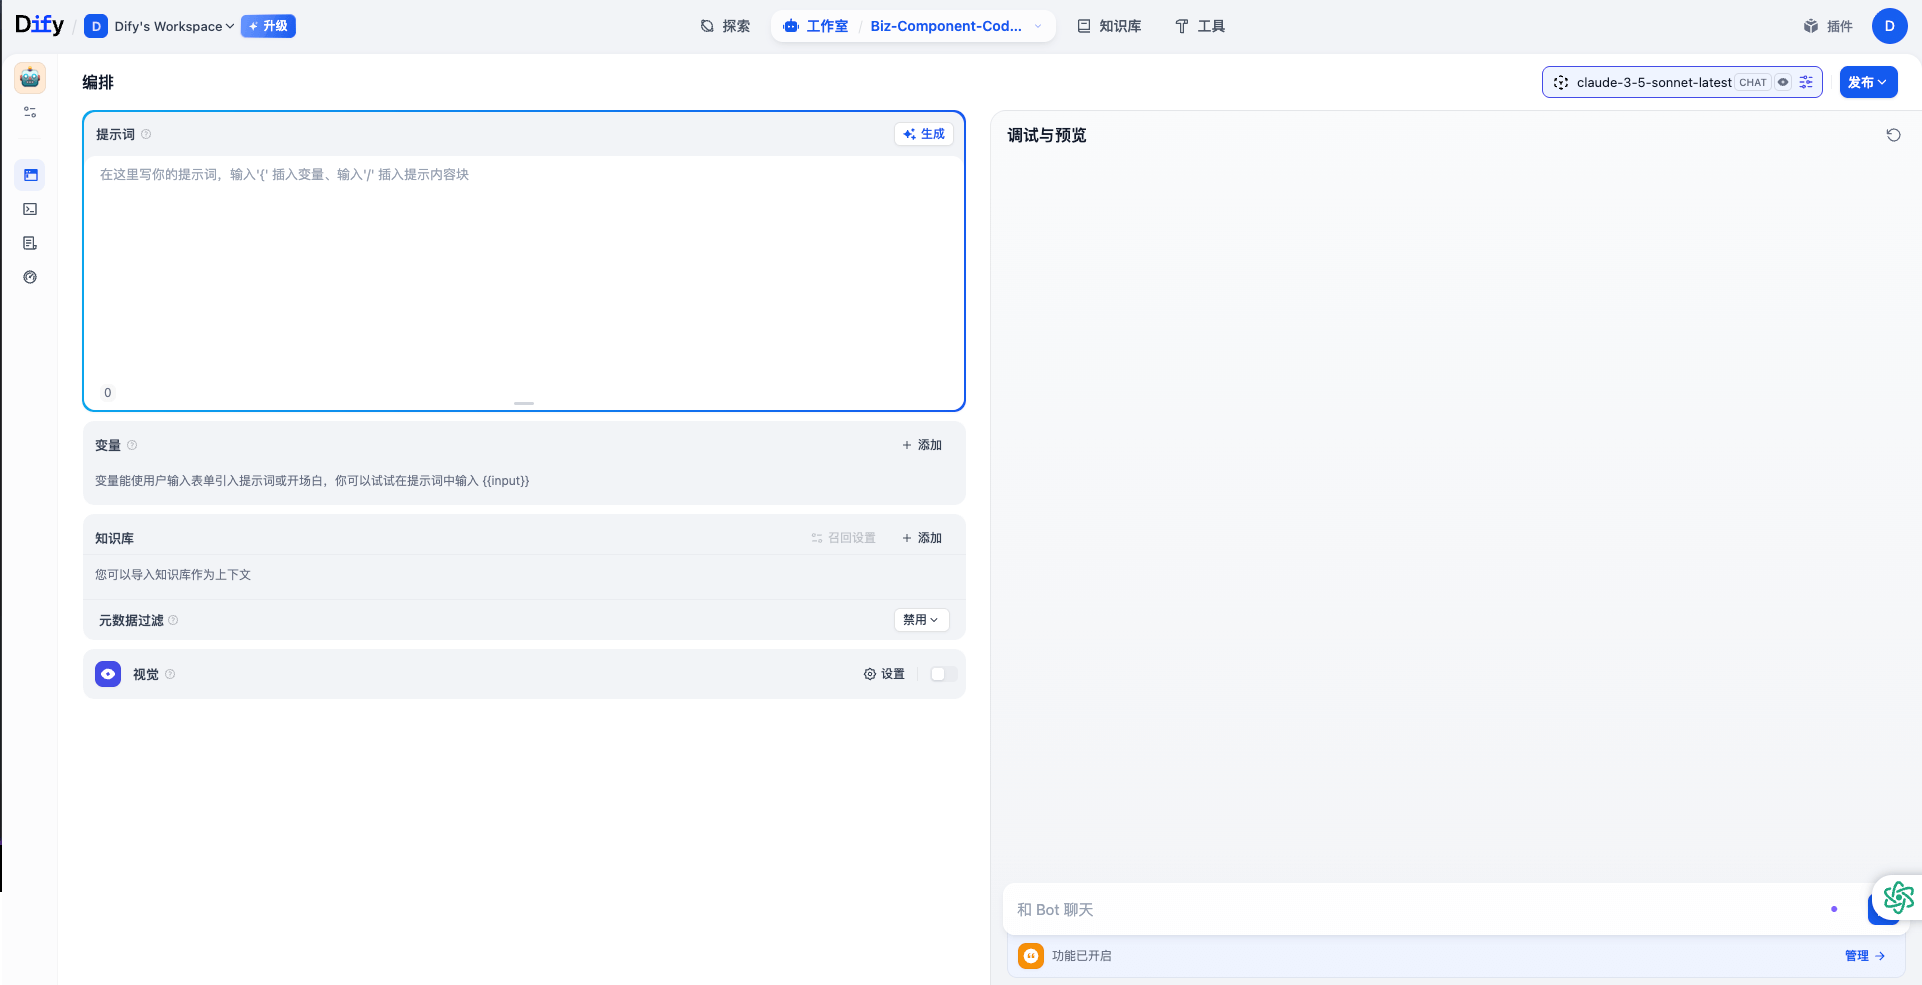
Task: Toggle the 视觉 vision switch
Action: (943, 674)
